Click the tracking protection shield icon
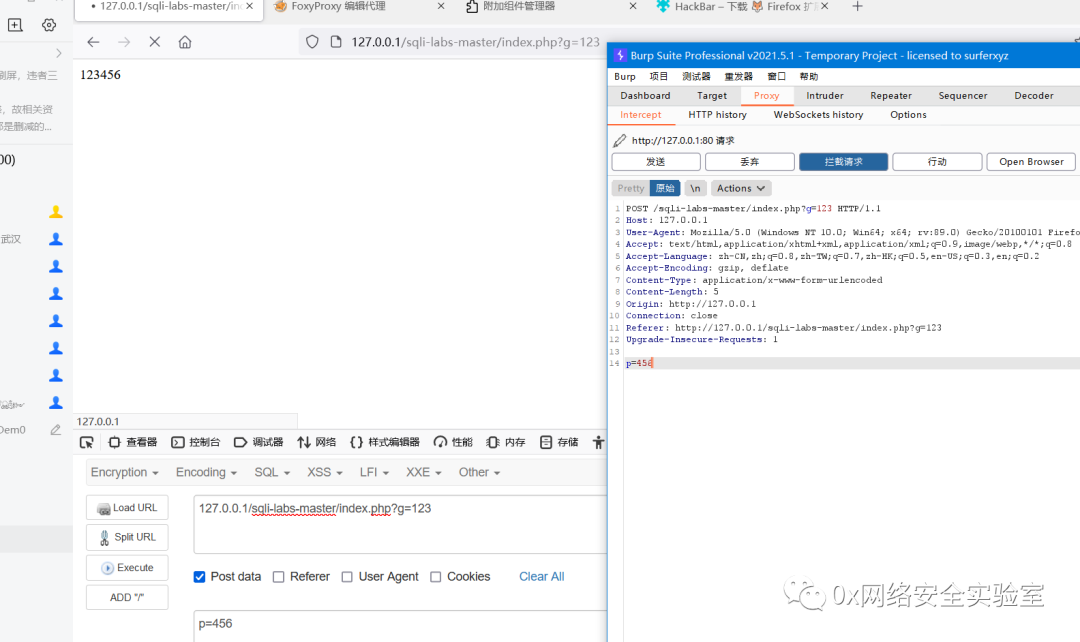Screen dimensions: 1080x642 pyautogui.click(x=312, y=42)
